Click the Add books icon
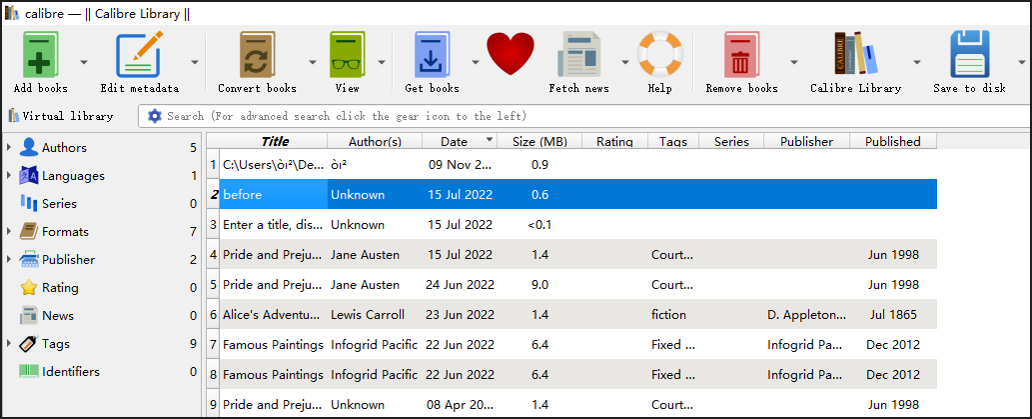The image size is (1032, 419). [x=40, y=55]
